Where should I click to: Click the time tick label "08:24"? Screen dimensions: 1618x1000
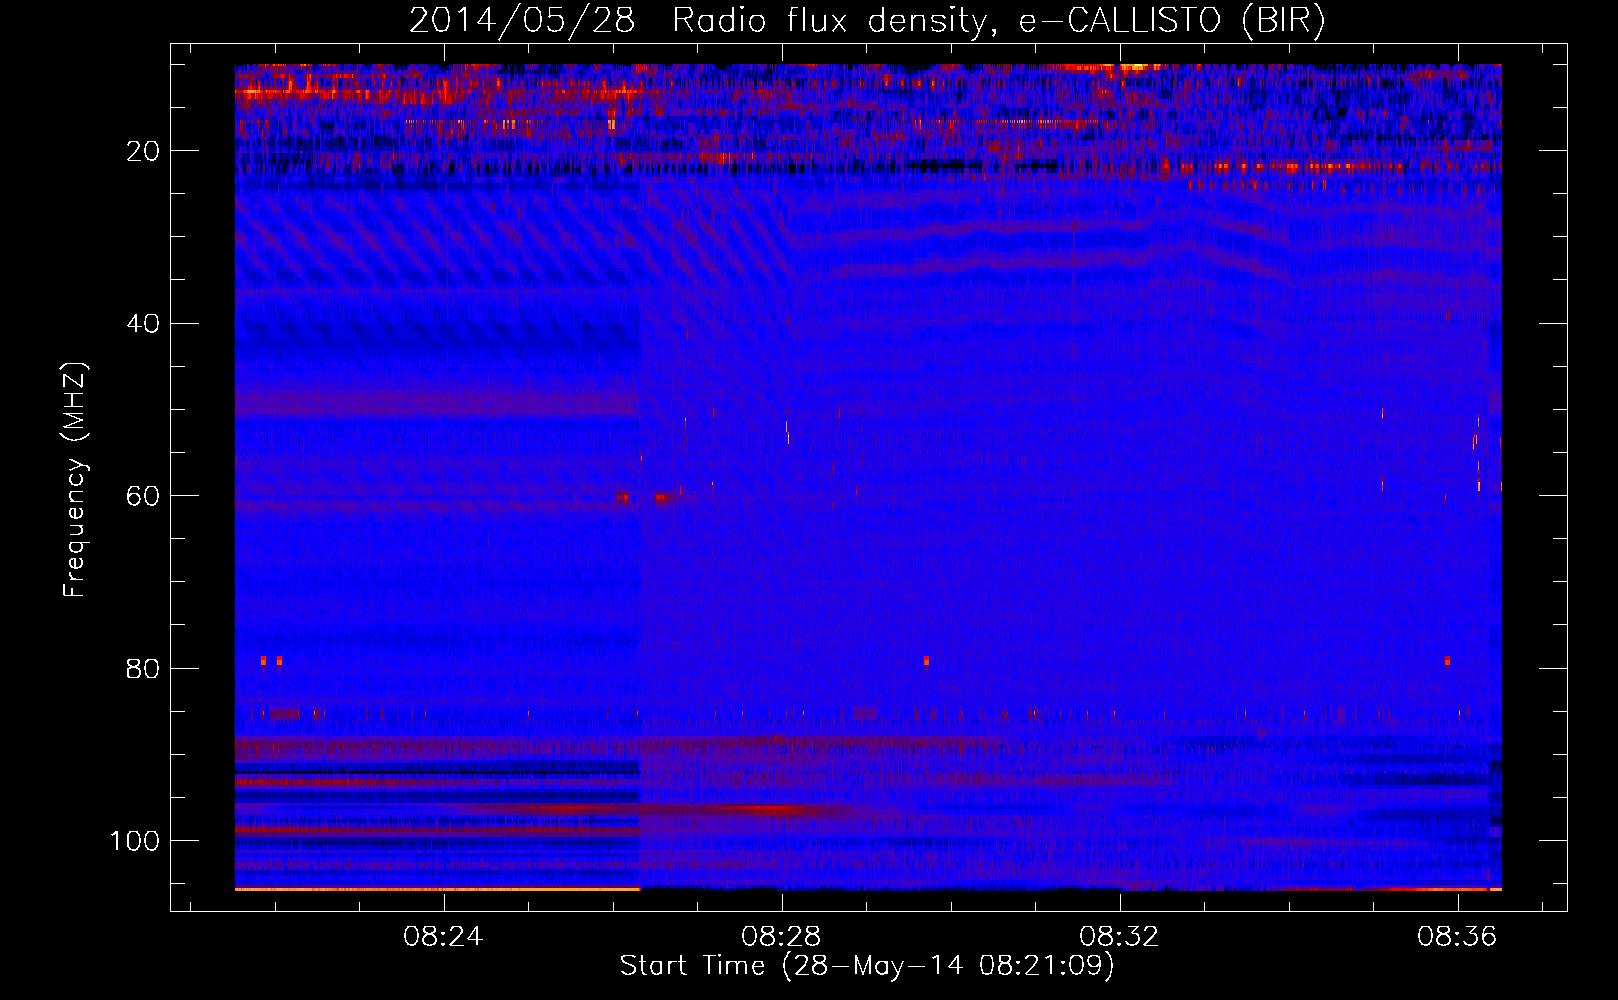tap(443, 937)
